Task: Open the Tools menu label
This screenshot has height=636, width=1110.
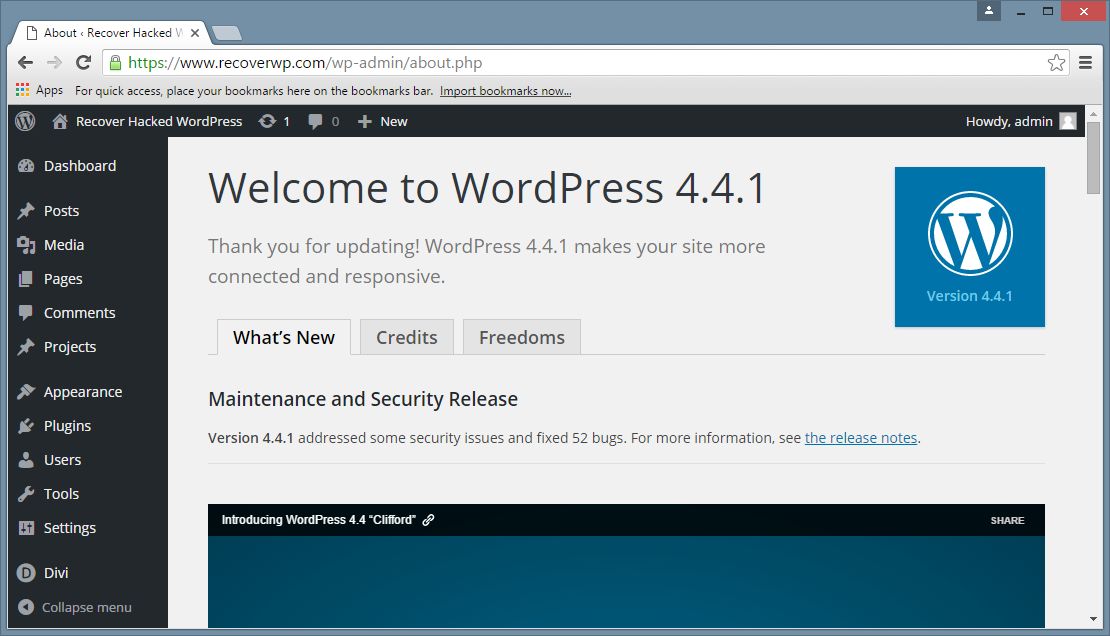Action: coord(62,494)
